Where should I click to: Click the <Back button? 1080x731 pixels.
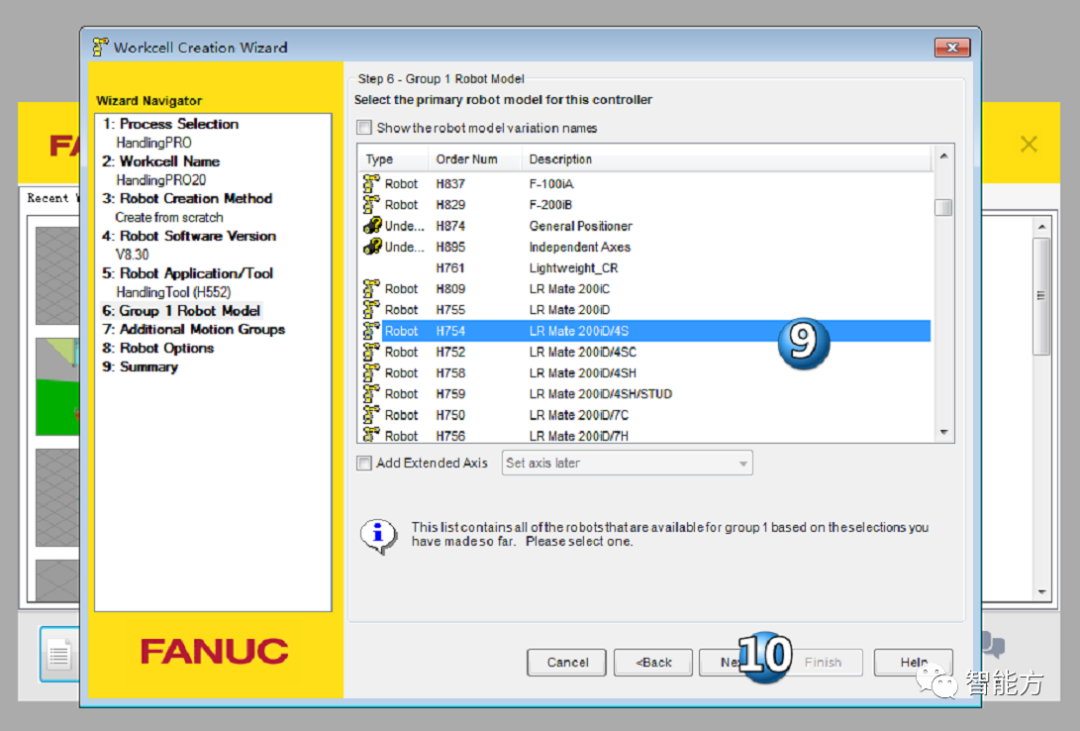pyautogui.click(x=653, y=662)
